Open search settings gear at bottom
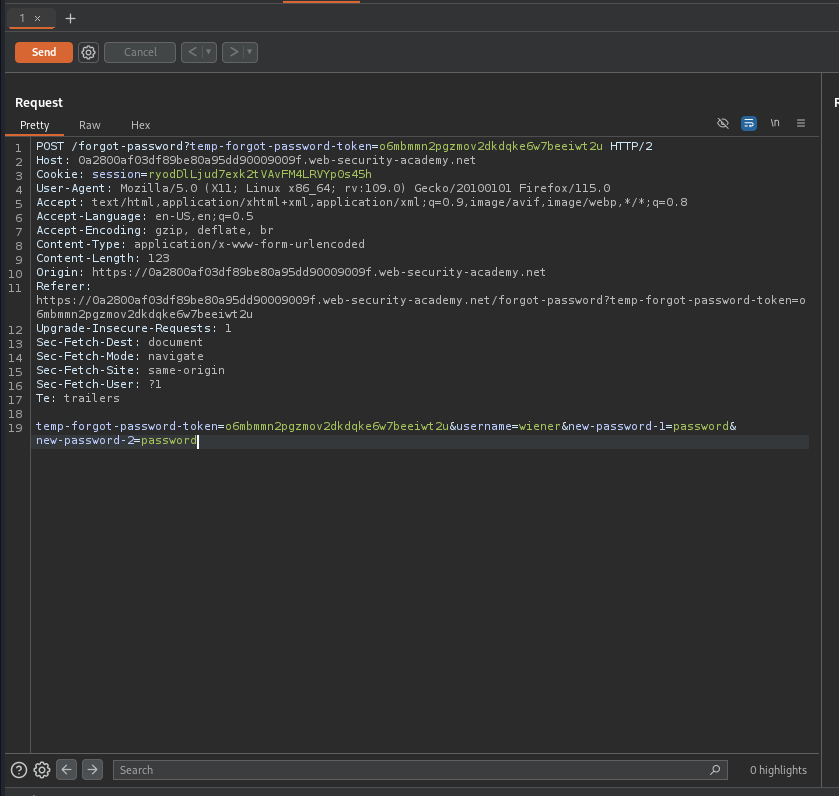 coord(42,770)
